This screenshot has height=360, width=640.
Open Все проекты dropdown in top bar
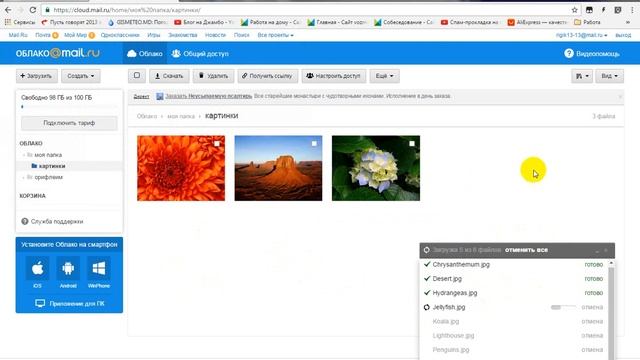click(x=276, y=35)
